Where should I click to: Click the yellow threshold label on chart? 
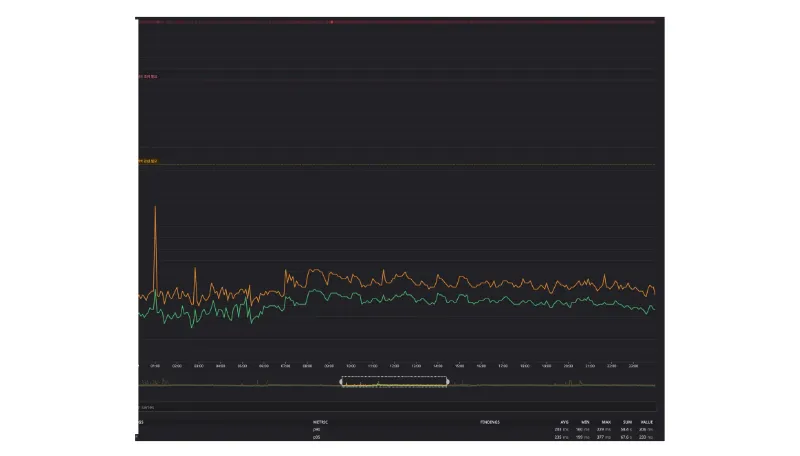point(147,161)
